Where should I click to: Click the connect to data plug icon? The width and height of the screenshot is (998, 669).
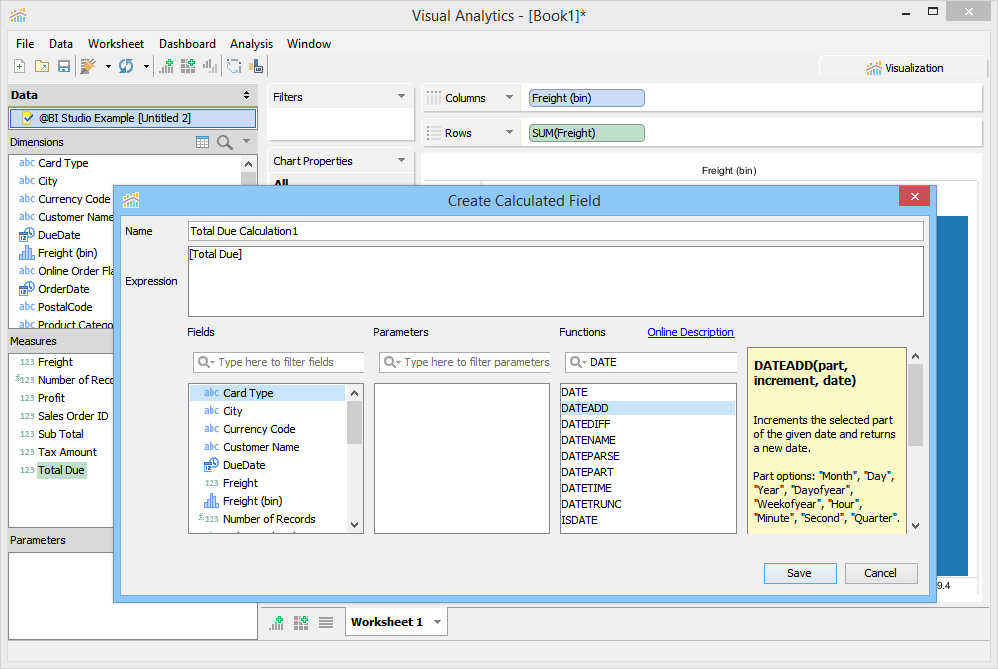pyautogui.click(x=89, y=67)
